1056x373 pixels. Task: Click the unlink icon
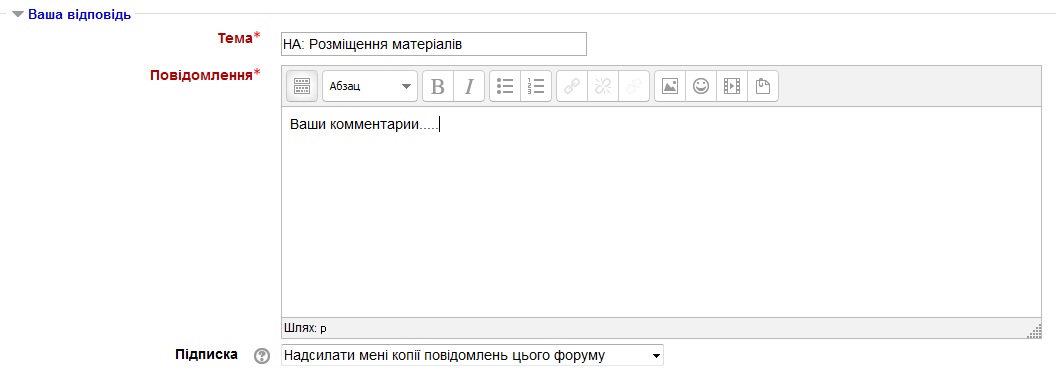pos(603,86)
